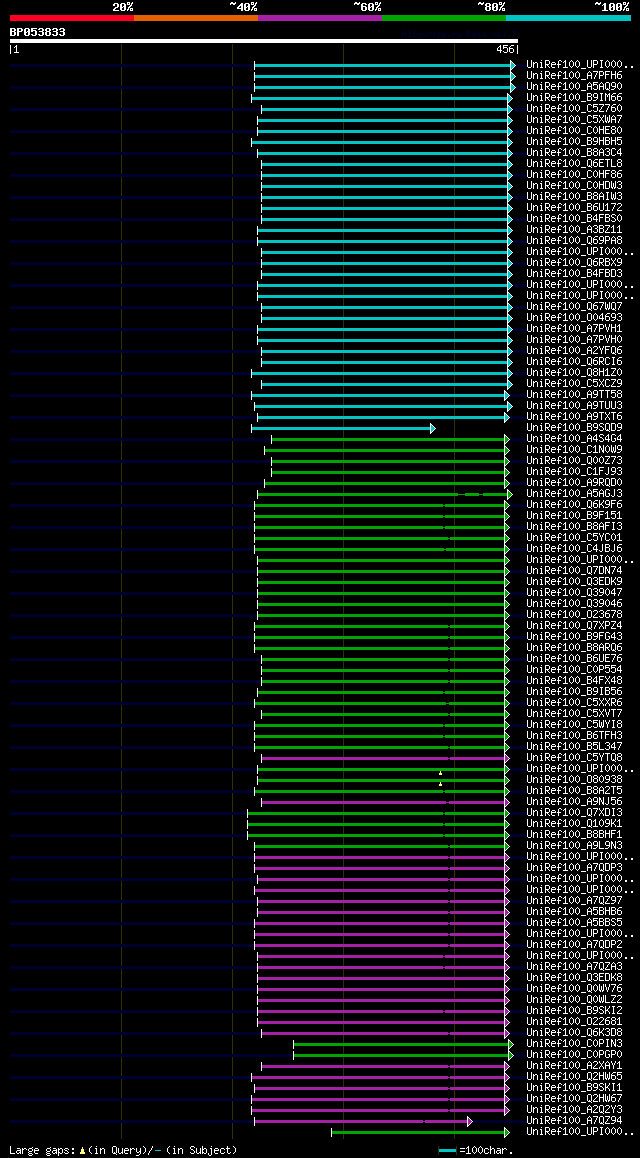Click the UniRef100_A7PVH1 label

click(x=574, y=329)
